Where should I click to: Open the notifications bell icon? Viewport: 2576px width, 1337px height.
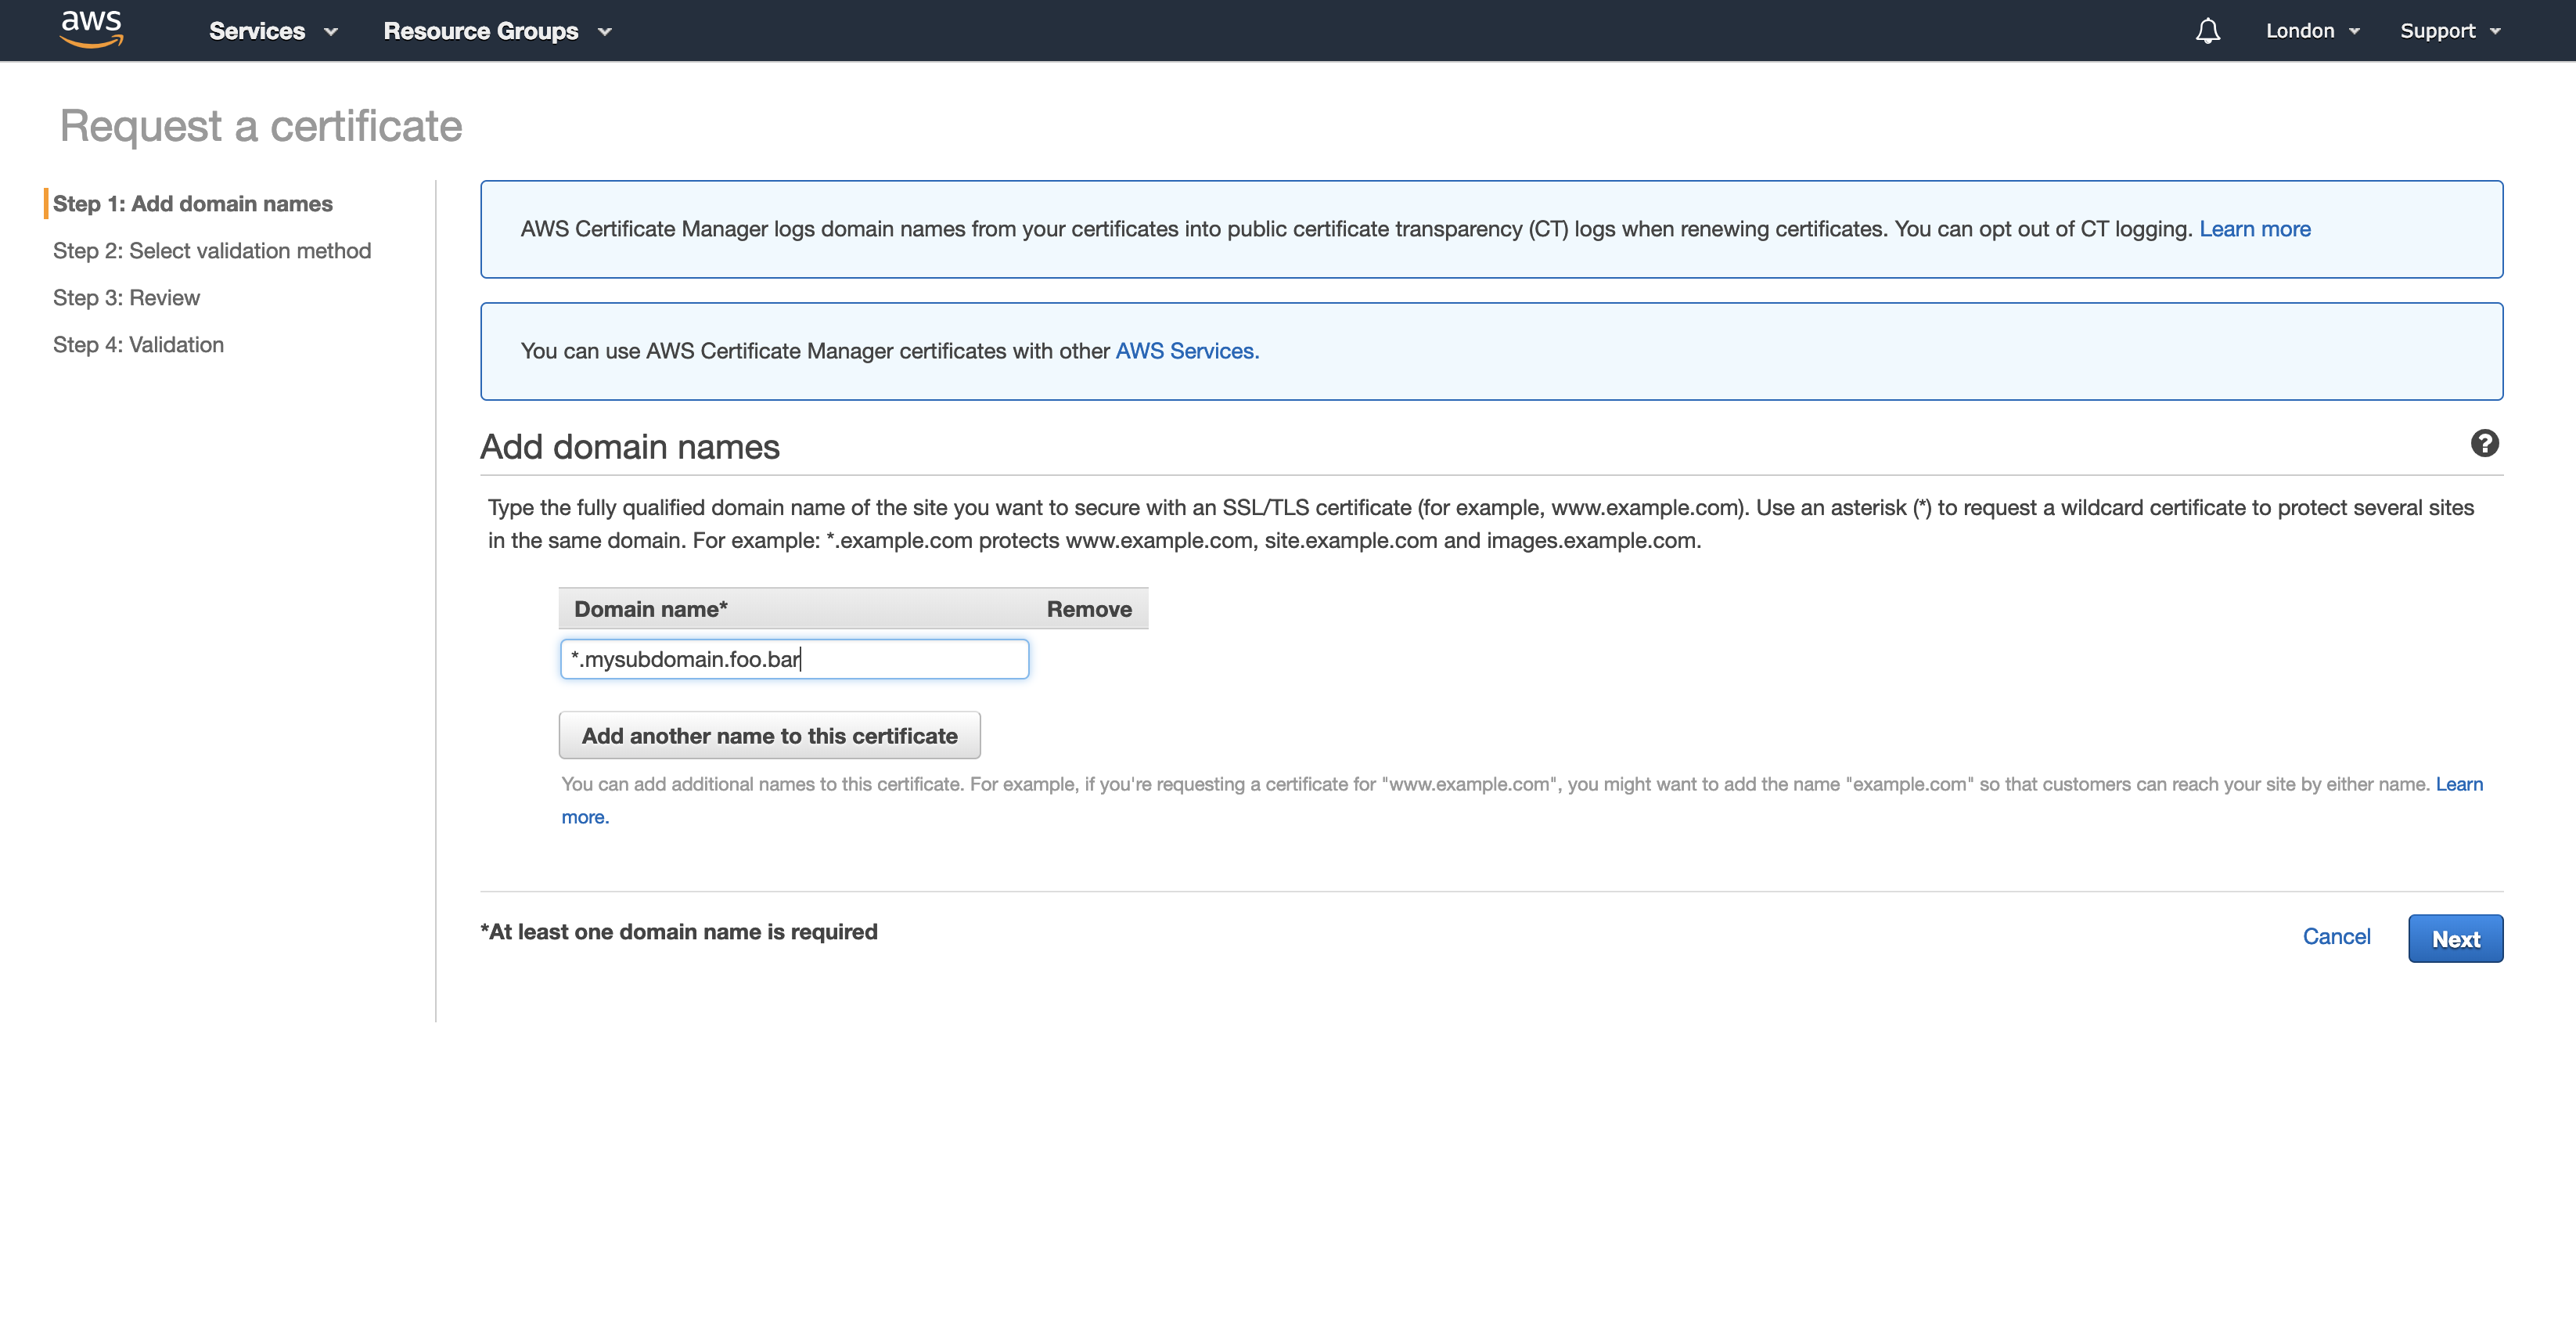pos(2207,31)
